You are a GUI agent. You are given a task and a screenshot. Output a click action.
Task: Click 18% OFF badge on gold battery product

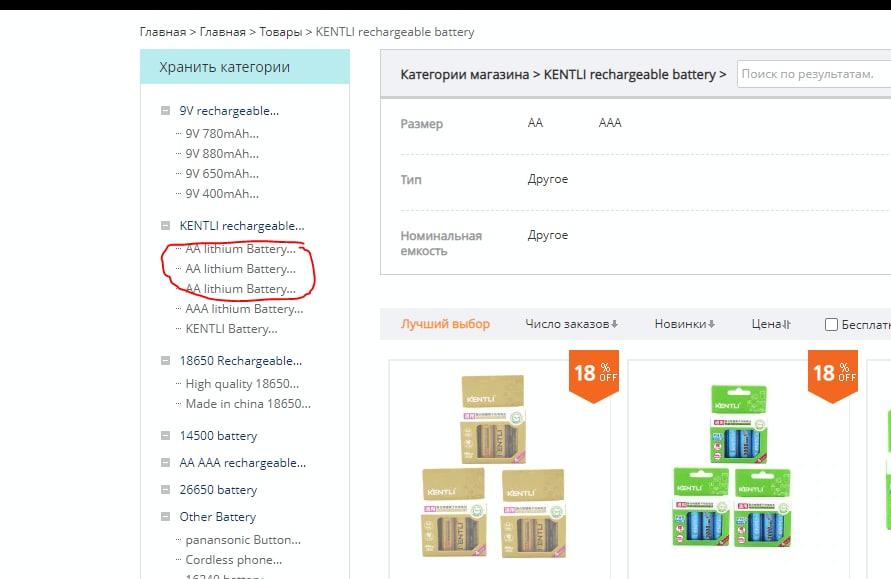coord(594,375)
